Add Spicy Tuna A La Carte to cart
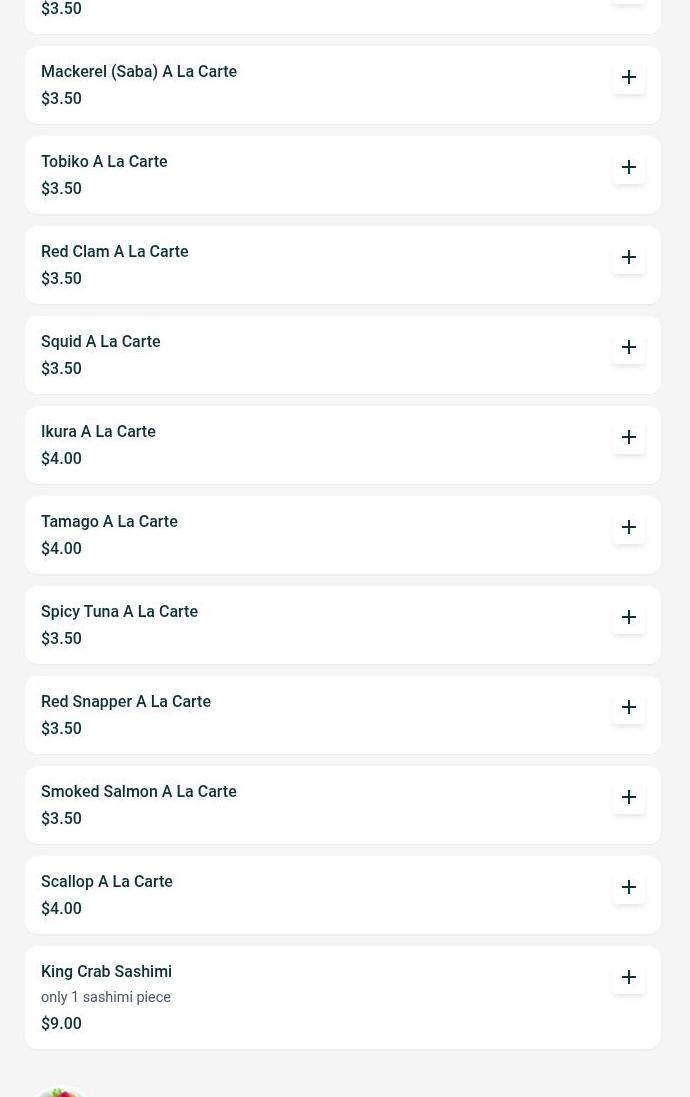690x1097 pixels. coord(628,617)
